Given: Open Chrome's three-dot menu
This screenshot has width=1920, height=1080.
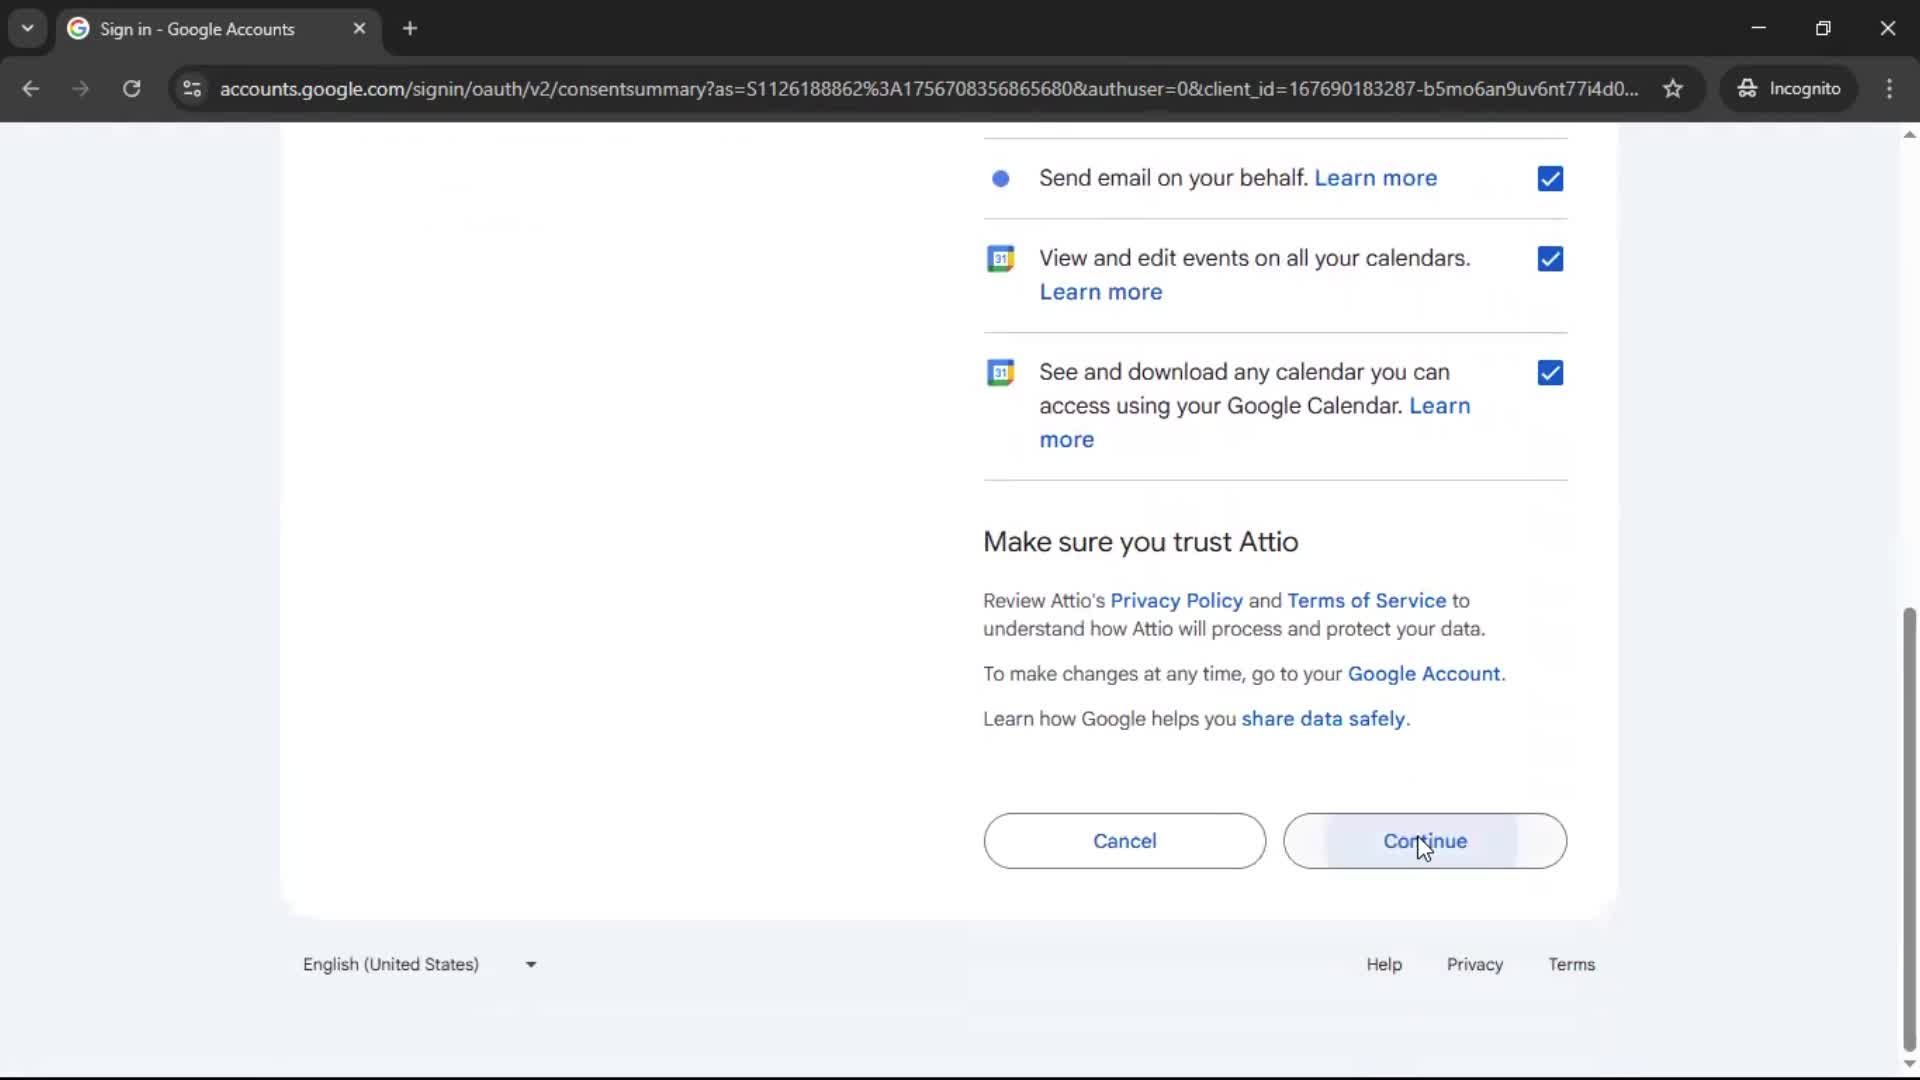Looking at the screenshot, I should pyautogui.click(x=1889, y=88).
